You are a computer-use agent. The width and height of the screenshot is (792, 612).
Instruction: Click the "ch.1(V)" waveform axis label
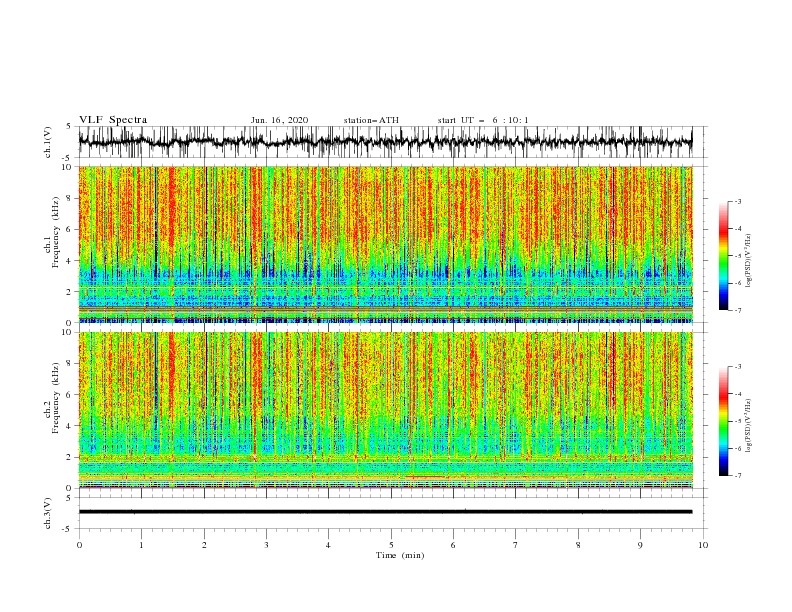coord(48,142)
